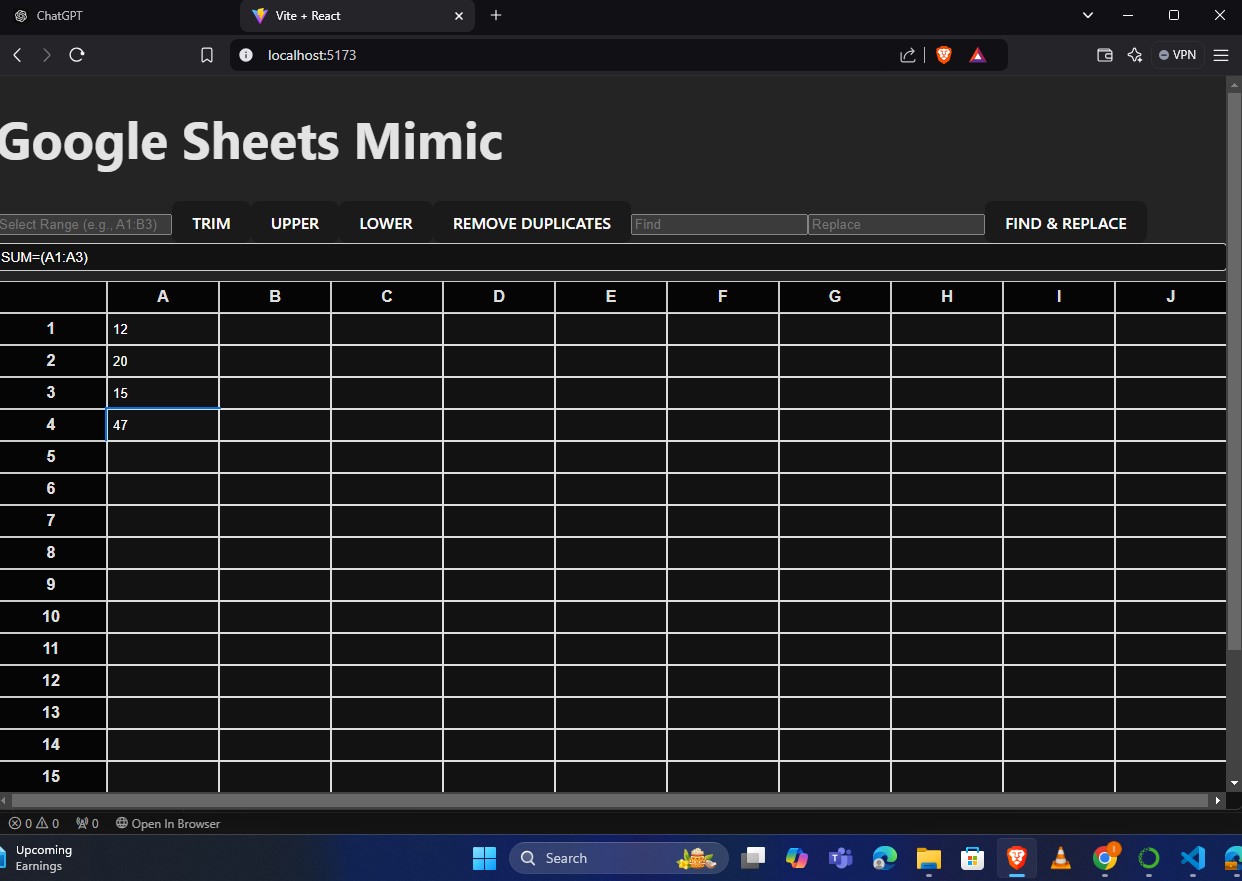Reload the current page
The height and width of the screenshot is (881, 1242).
pos(77,55)
